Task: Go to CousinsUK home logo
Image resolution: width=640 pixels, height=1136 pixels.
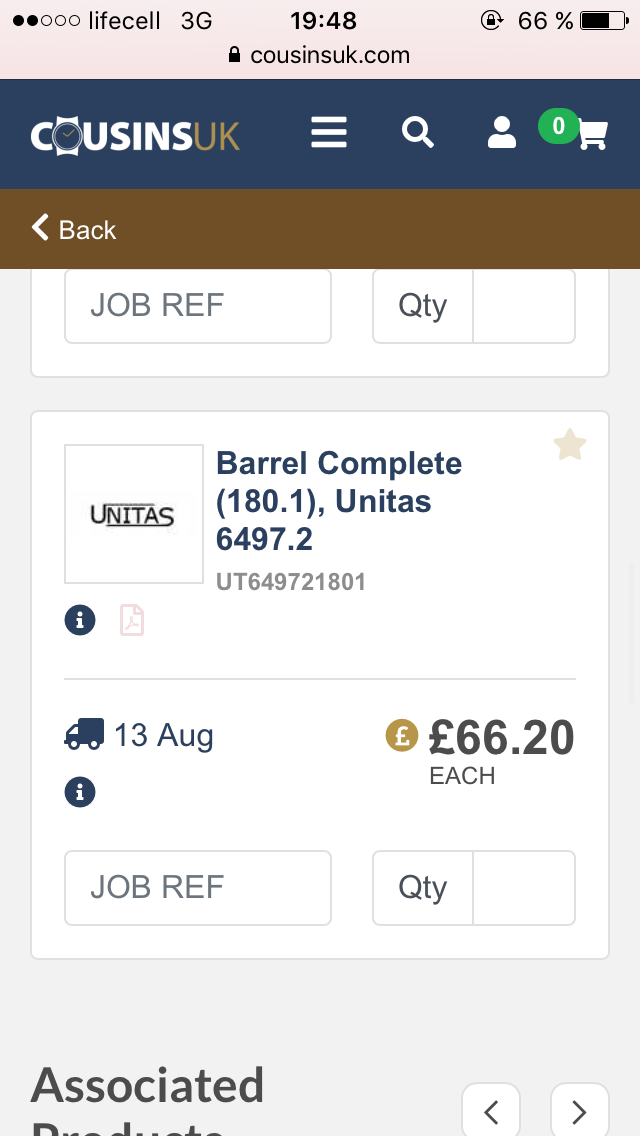Action: (135, 135)
